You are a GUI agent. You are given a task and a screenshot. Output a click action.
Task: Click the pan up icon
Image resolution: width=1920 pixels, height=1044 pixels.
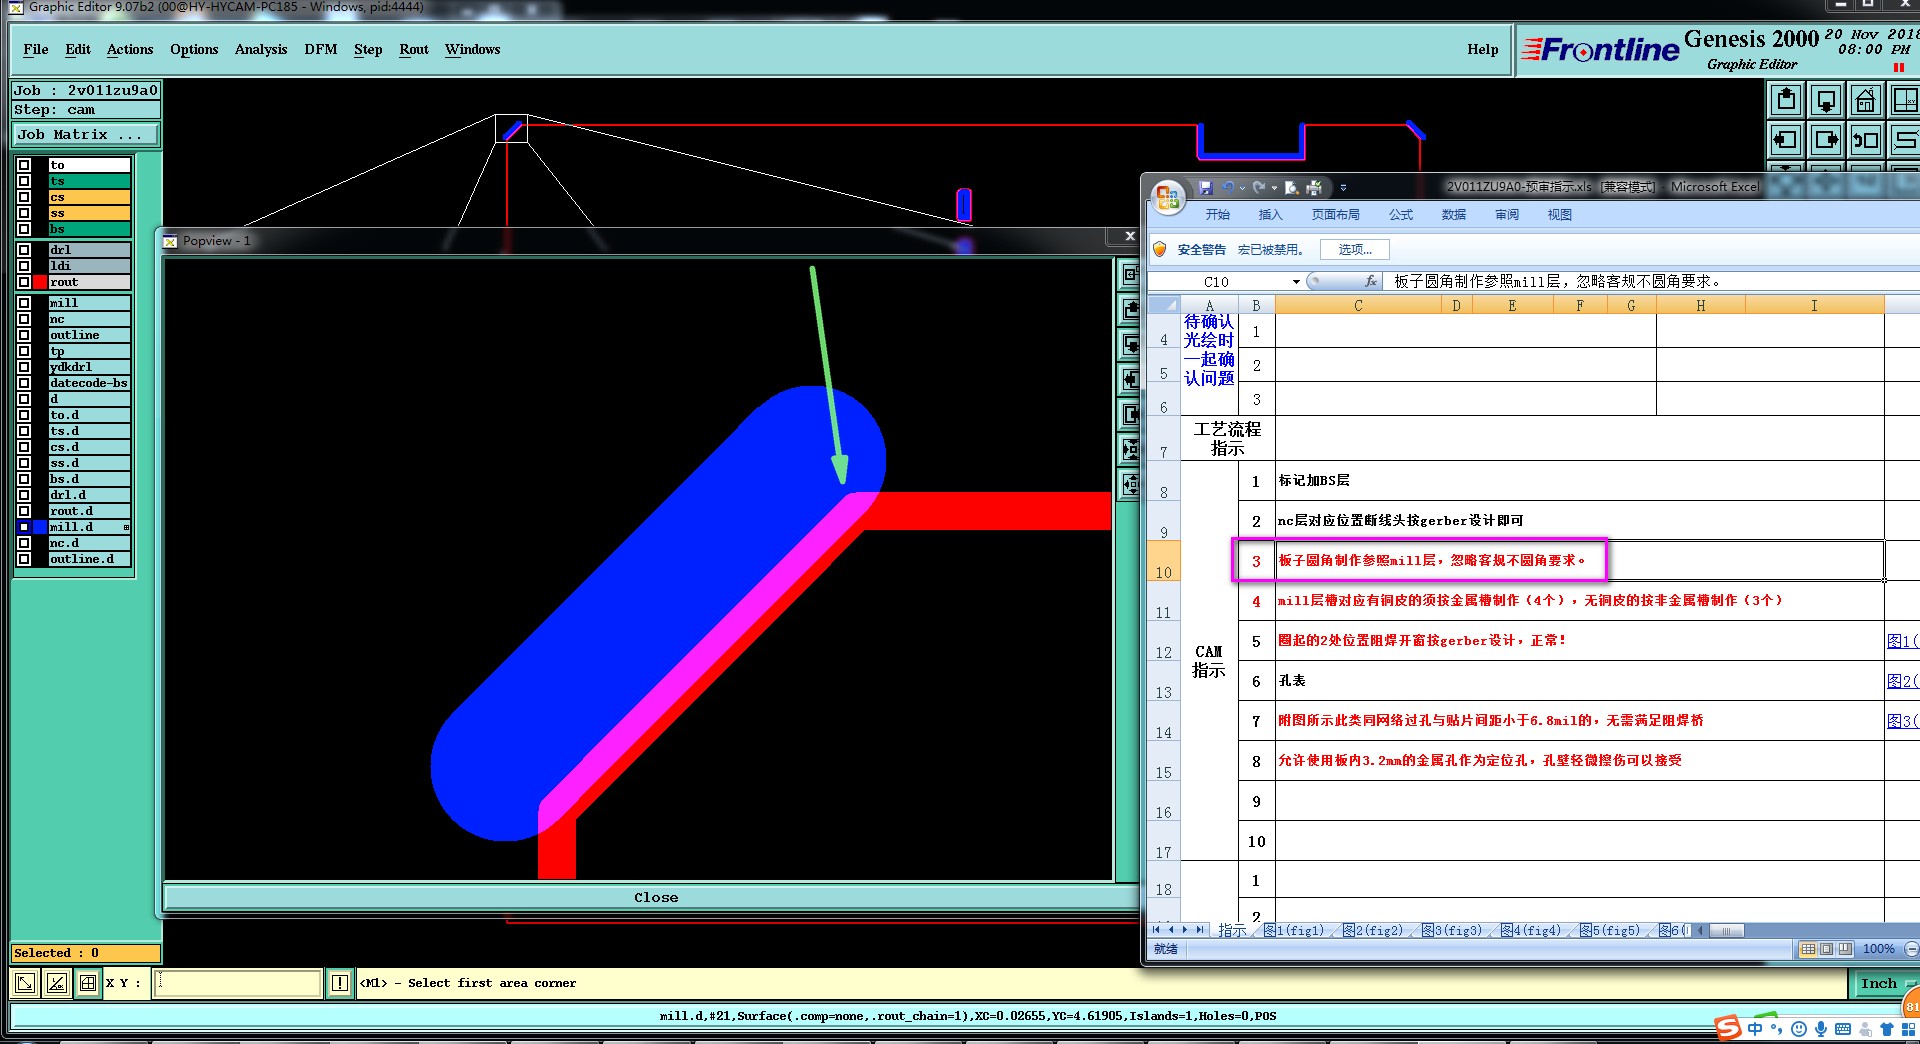(x=1786, y=101)
